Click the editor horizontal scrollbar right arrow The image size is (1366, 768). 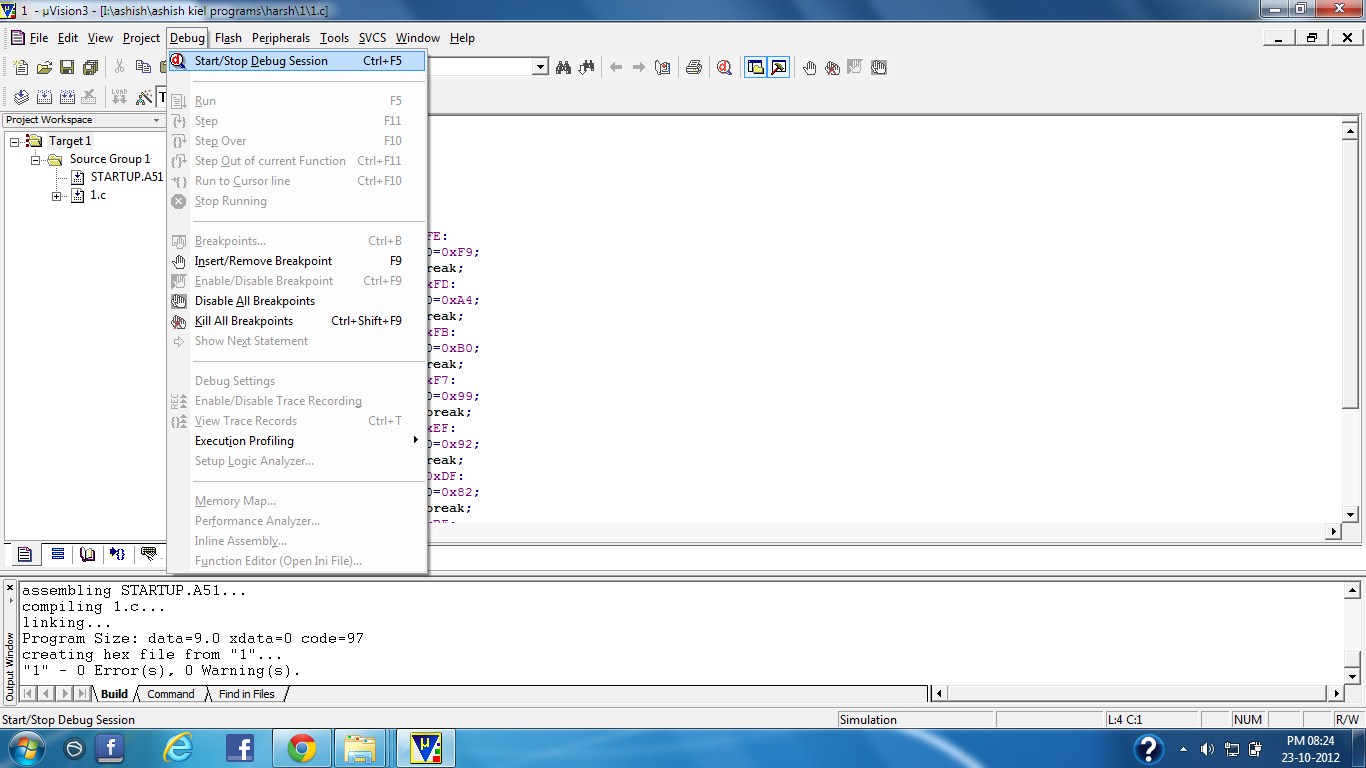1333,532
